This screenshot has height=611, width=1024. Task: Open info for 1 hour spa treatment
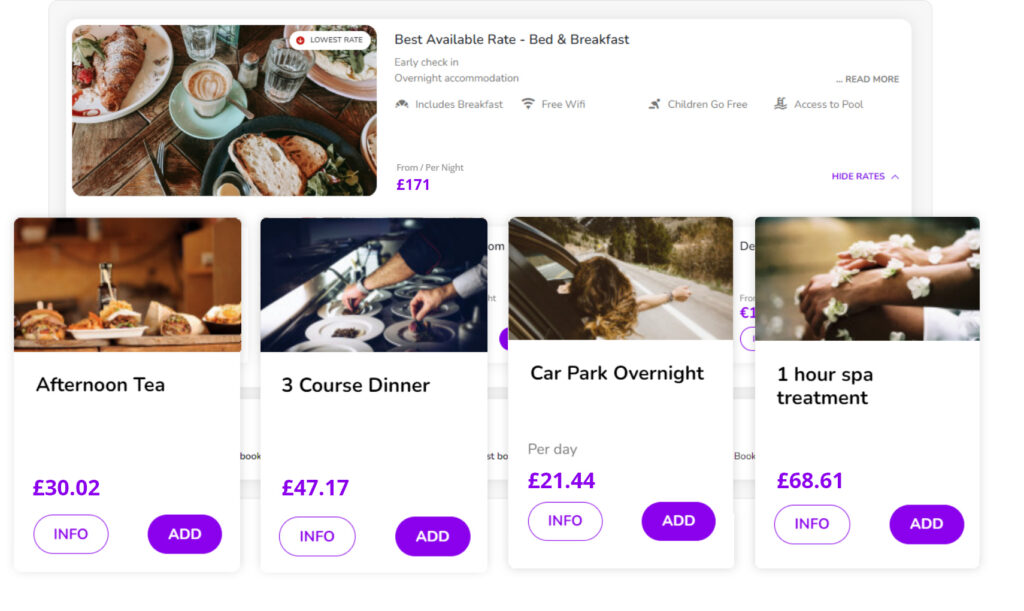[x=812, y=524]
